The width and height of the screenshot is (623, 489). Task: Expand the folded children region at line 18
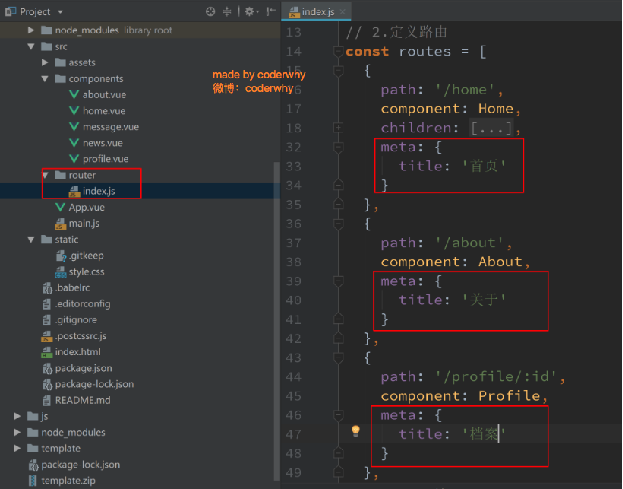coord(338,128)
